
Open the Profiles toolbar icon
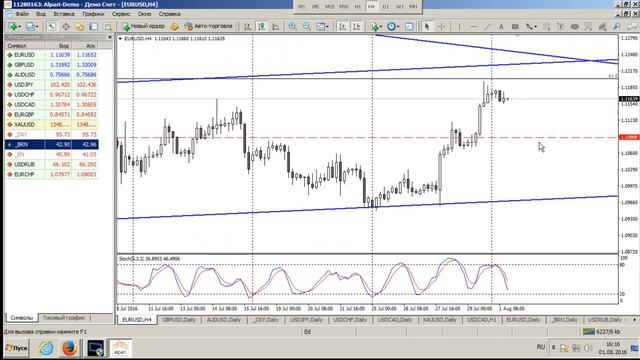30,27
